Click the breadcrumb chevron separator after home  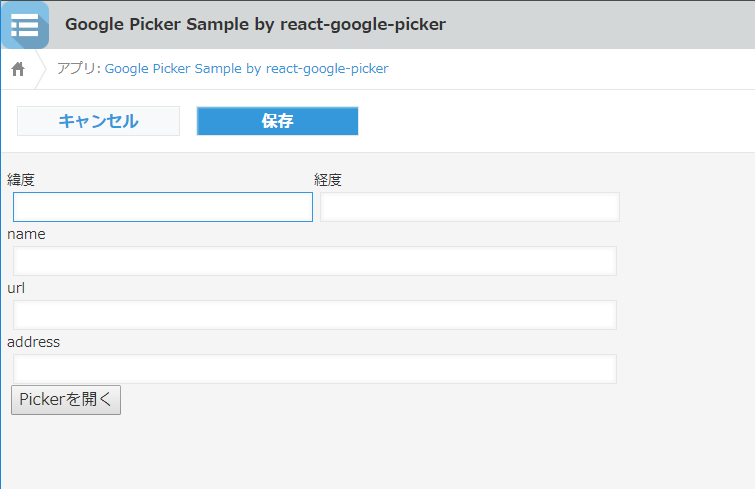pos(42,69)
